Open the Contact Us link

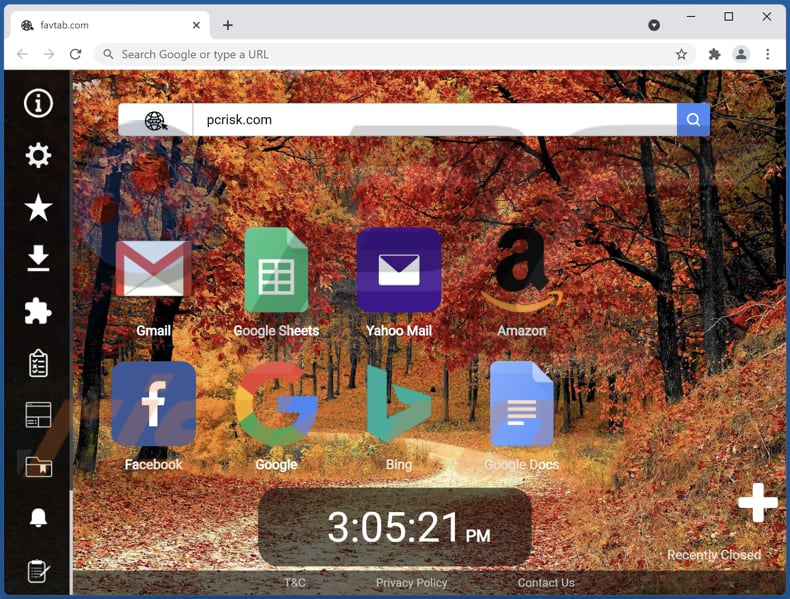click(546, 583)
